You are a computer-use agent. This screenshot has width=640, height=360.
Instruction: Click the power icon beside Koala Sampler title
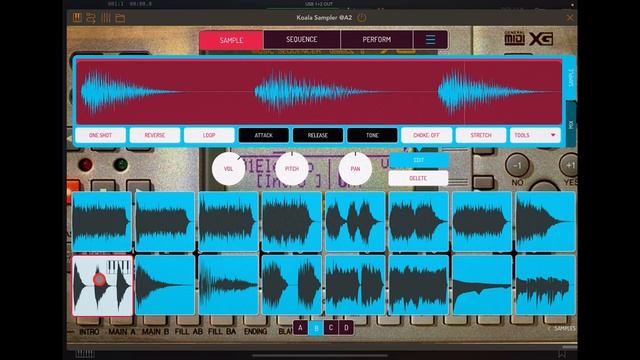(x=362, y=18)
